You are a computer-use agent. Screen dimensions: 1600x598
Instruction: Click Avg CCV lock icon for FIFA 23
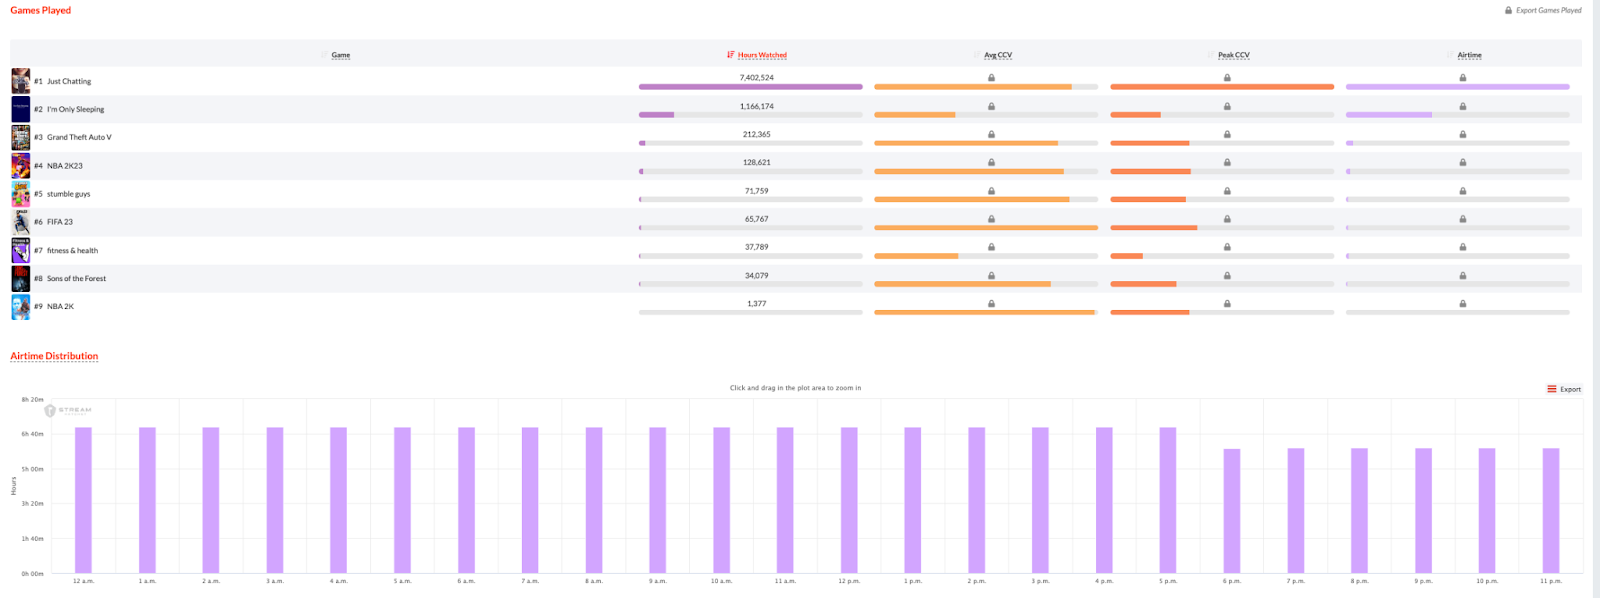(991, 219)
